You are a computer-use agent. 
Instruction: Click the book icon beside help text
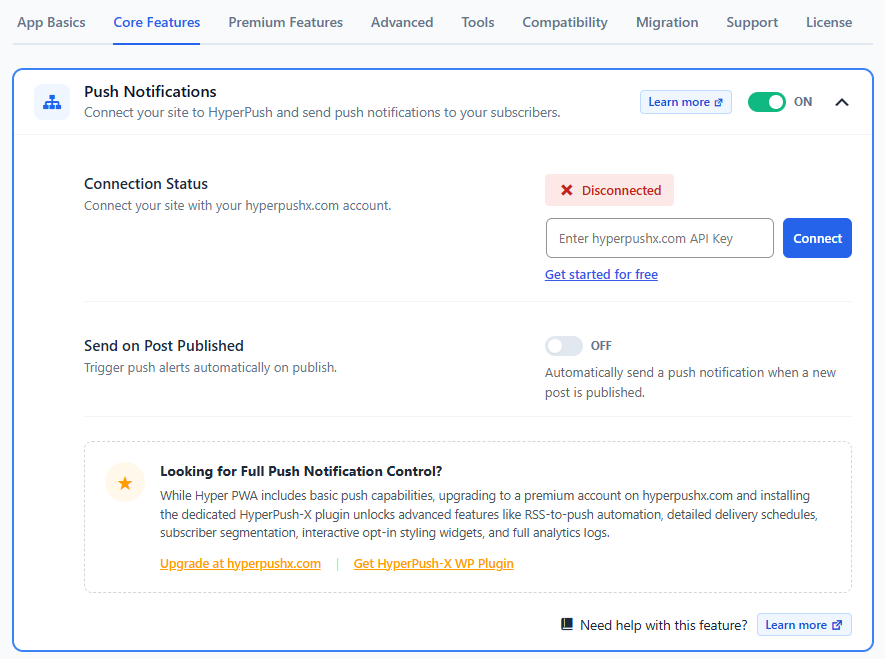(x=567, y=624)
